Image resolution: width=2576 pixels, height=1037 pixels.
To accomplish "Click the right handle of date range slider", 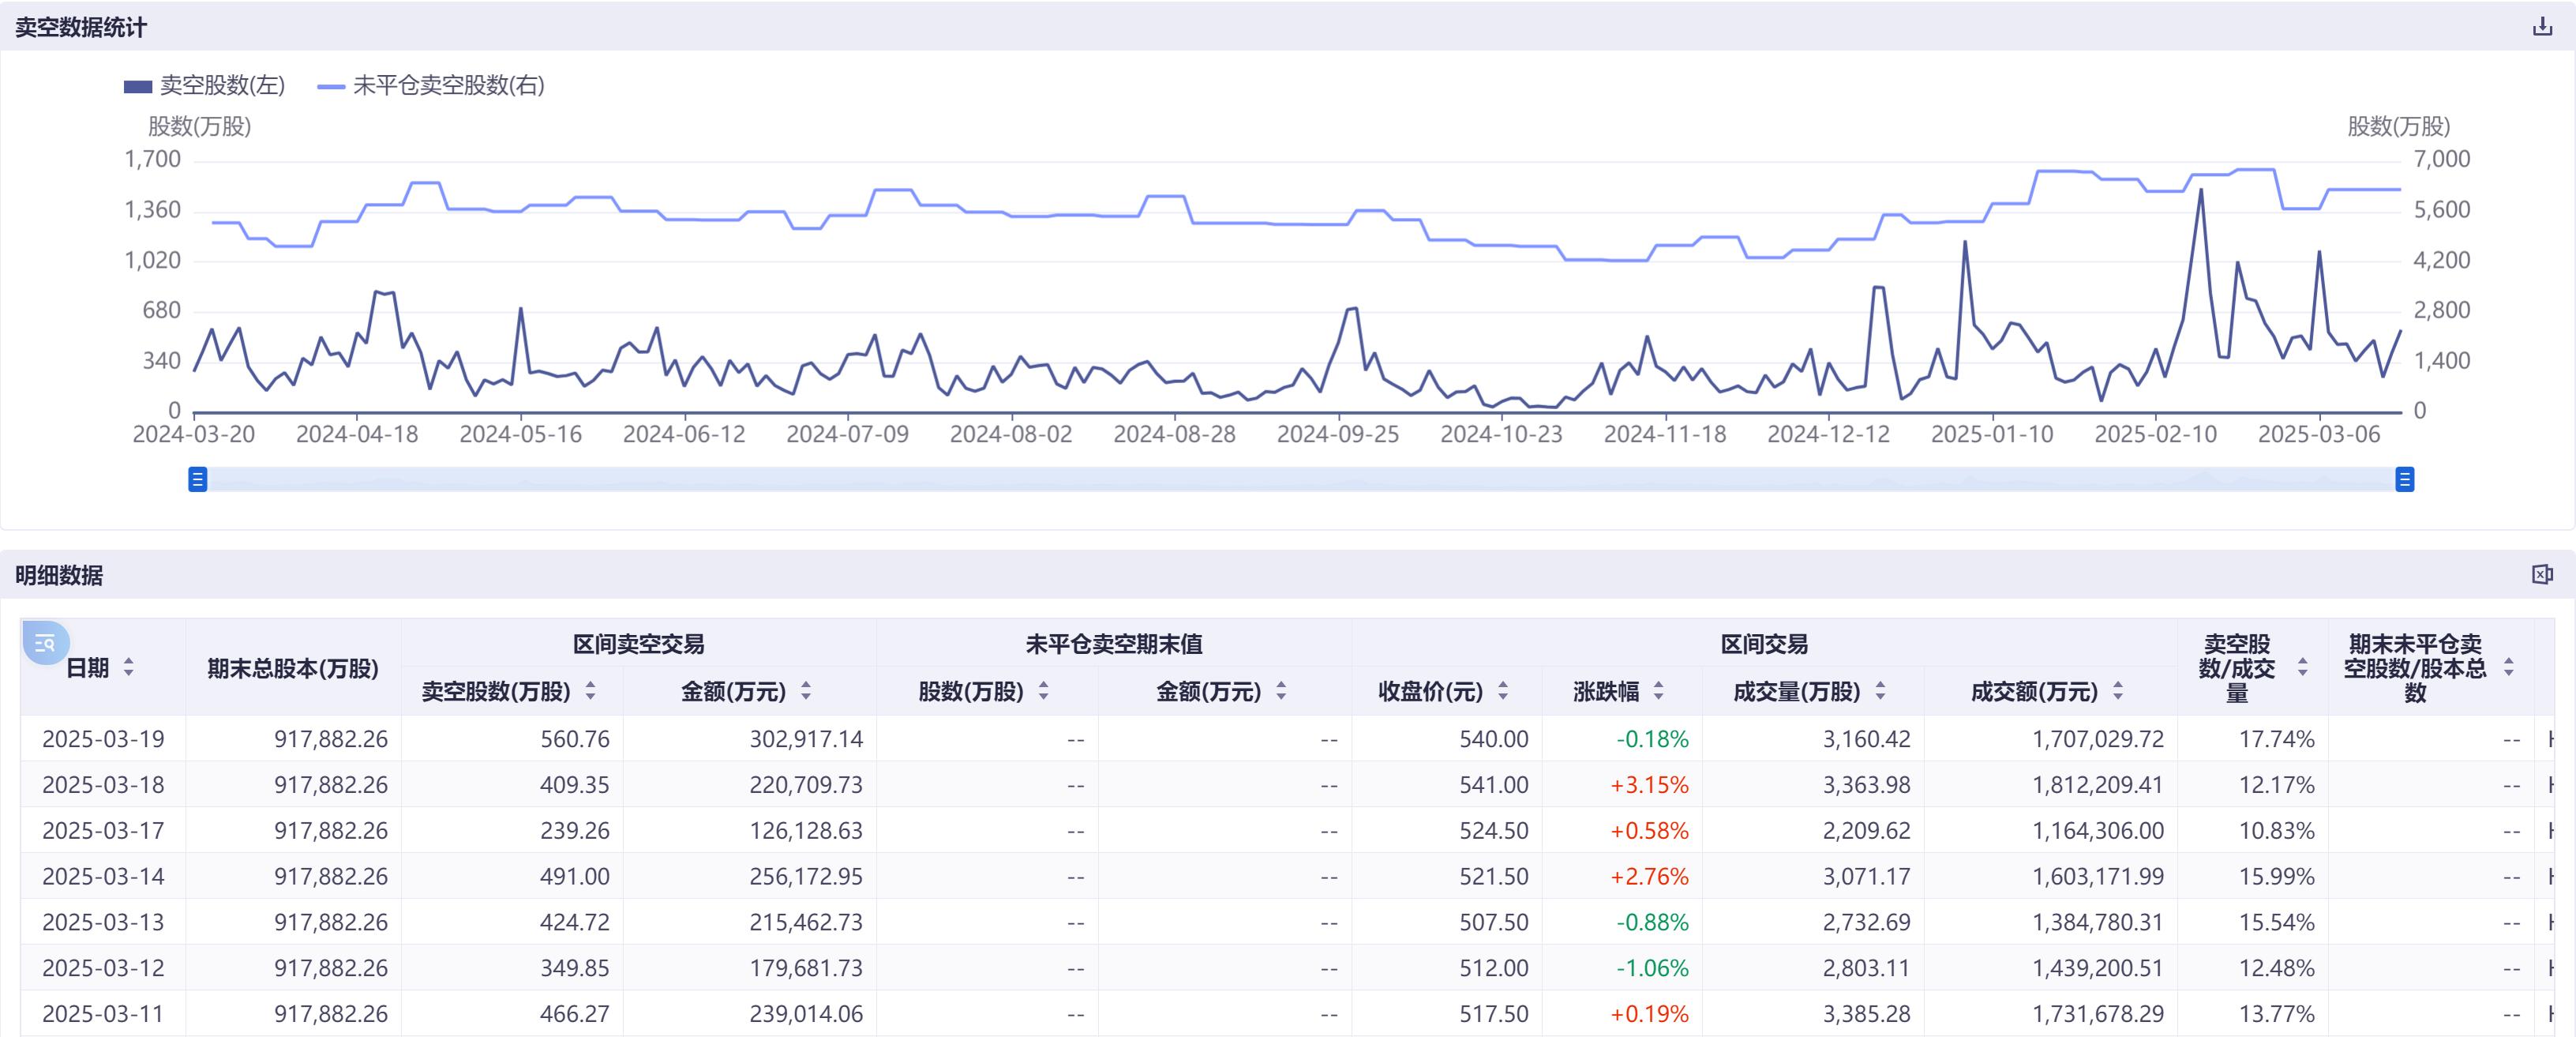I will 2404,479.
